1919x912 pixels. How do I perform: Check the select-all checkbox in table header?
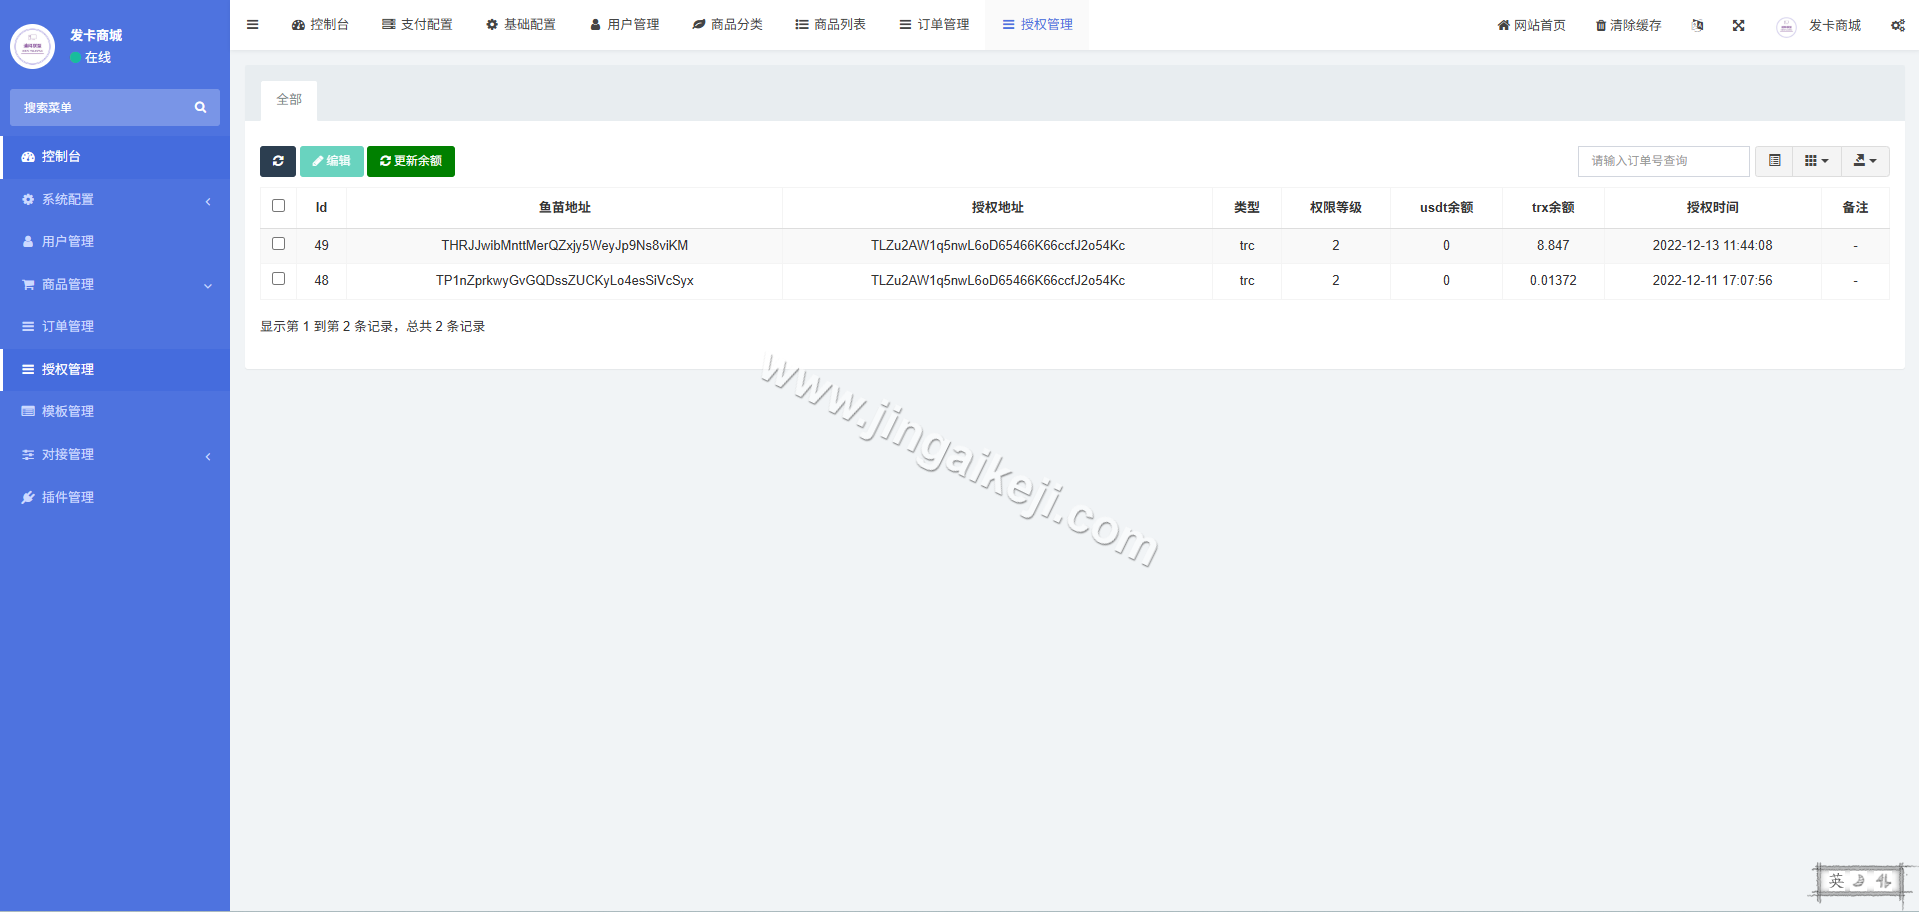point(278,205)
